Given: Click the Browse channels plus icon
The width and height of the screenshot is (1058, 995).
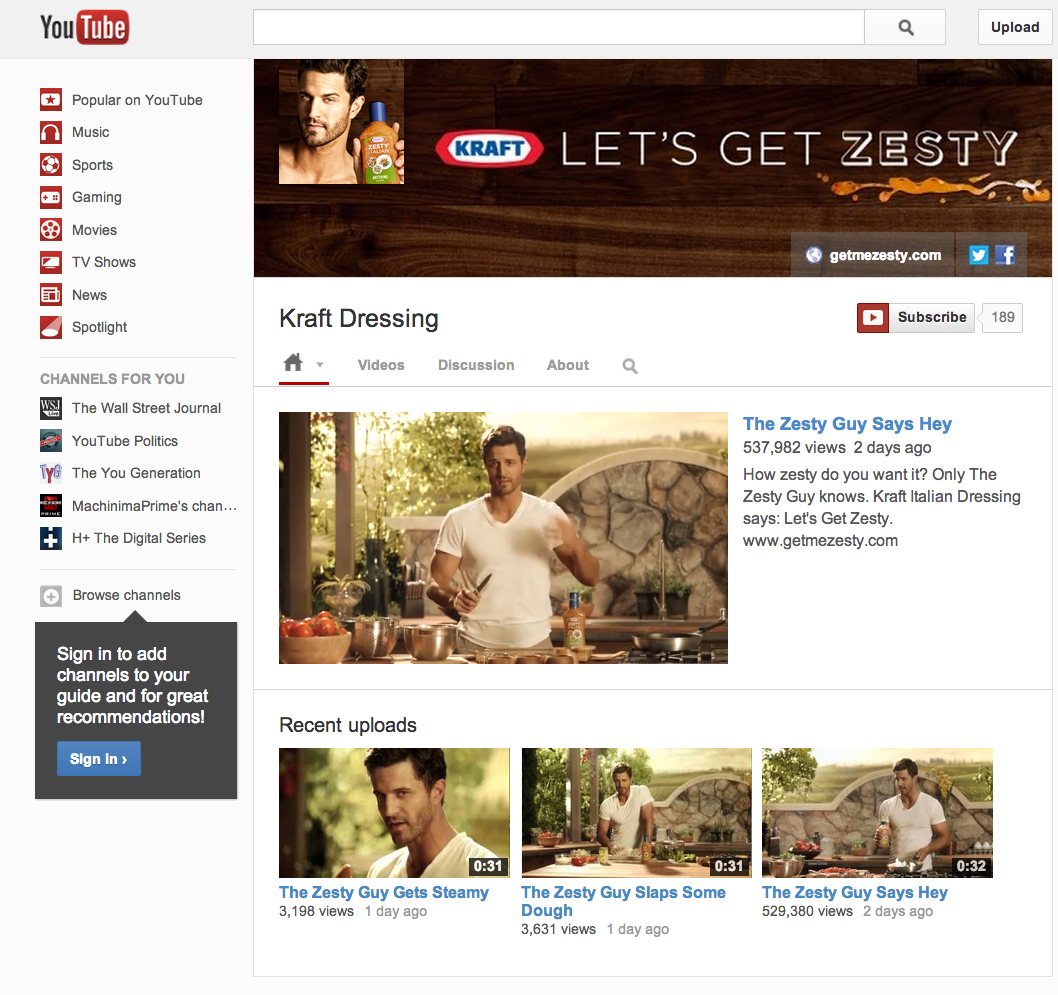Looking at the screenshot, I should point(51,596).
